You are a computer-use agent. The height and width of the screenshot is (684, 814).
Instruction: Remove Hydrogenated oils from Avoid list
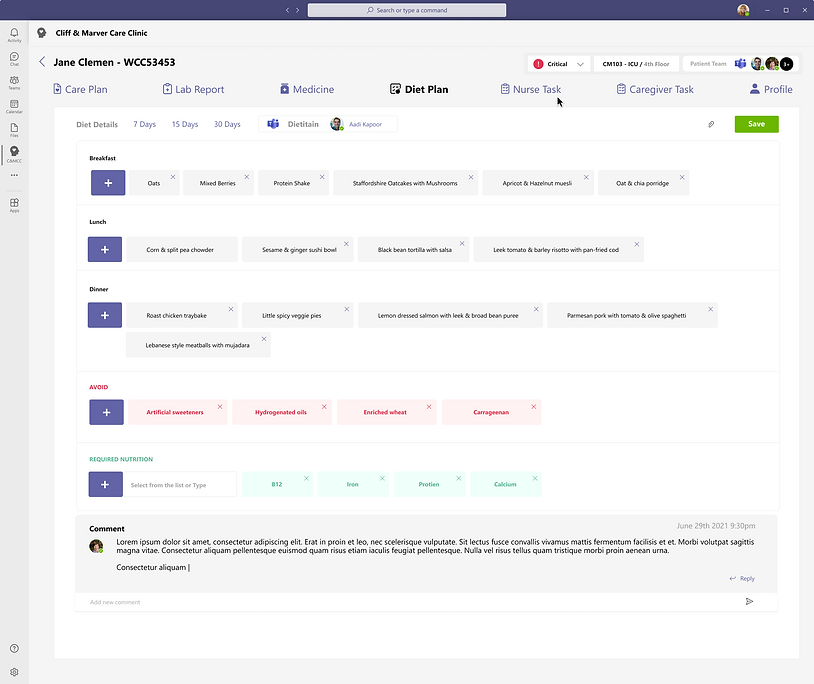pyautogui.click(x=324, y=406)
